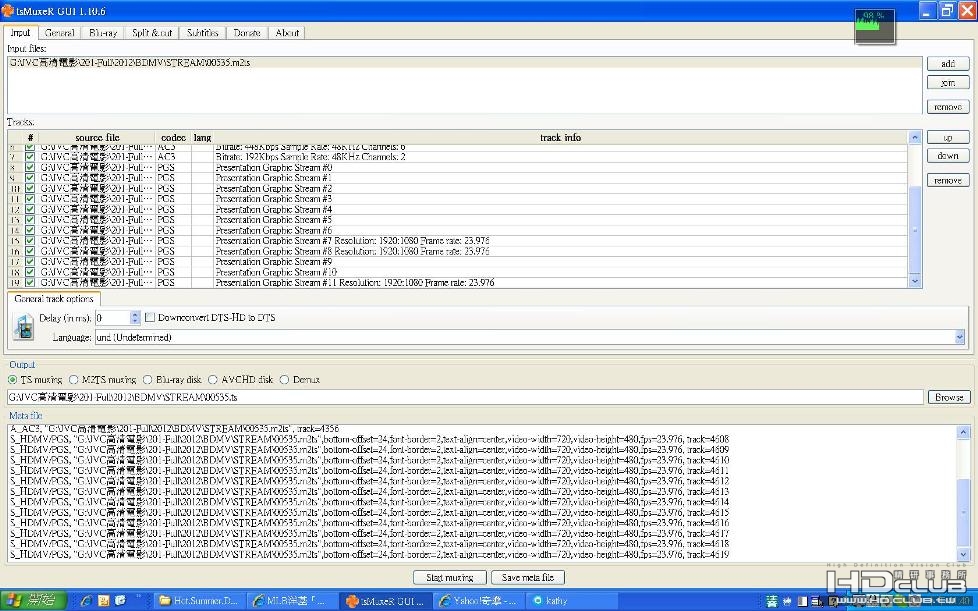The height and width of the screenshot is (611, 978).
Task: Open the Hot.Summer.D... folder taskbar item
Action: [x=199, y=600]
